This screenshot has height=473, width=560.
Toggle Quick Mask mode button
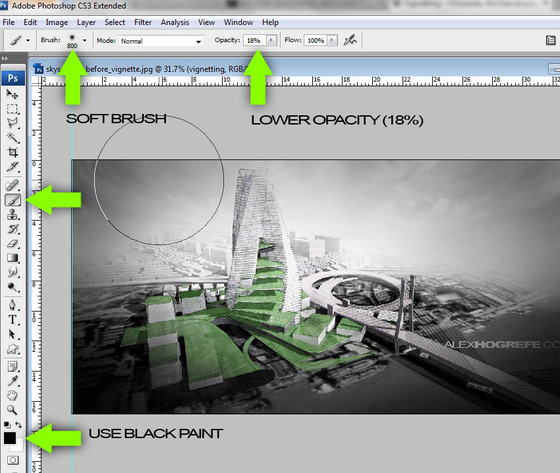click(x=13, y=460)
